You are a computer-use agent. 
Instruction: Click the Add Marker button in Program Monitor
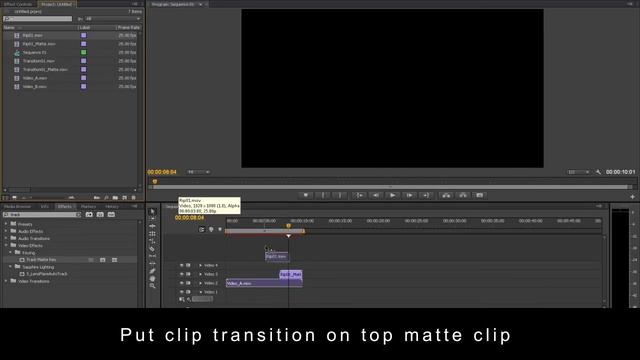click(x=305, y=196)
